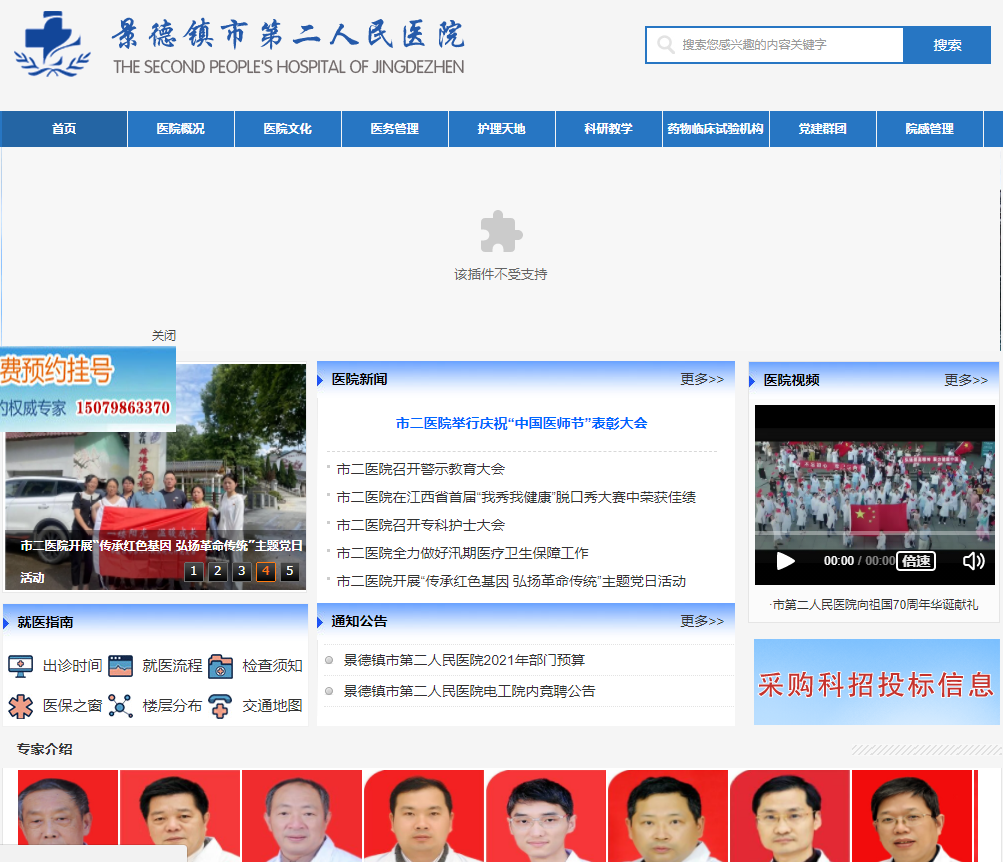The image size is (1003, 862).
Task: Select slide 2 in image carousel
Action: tap(217, 571)
